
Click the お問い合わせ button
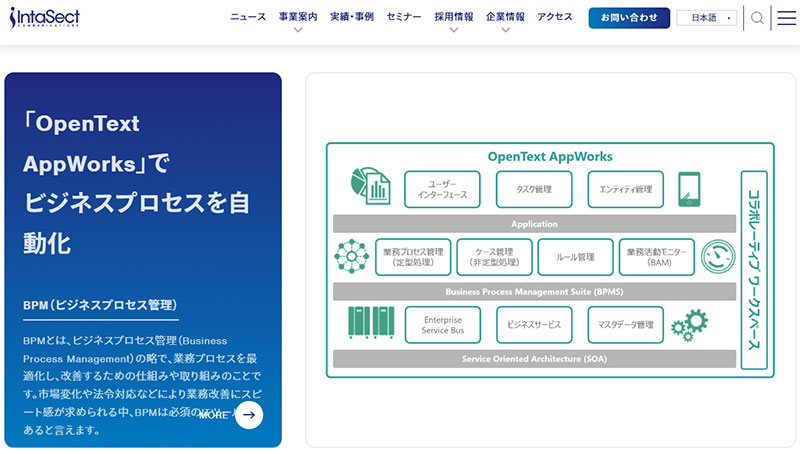pyautogui.click(x=629, y=18)
